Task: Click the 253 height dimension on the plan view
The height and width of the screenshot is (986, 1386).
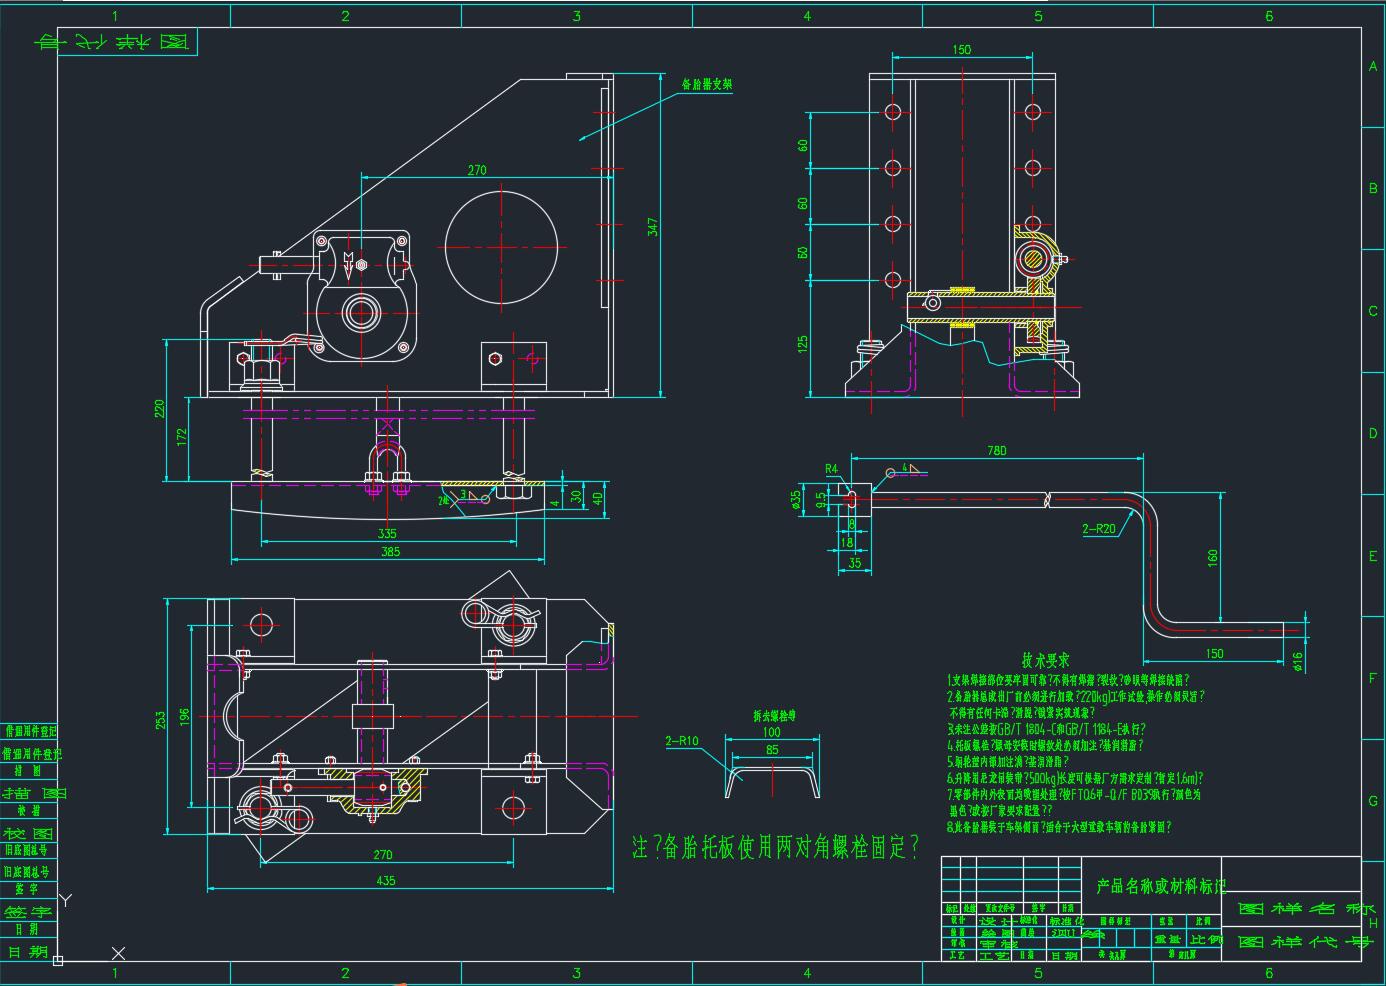Action: pos(162,718)
